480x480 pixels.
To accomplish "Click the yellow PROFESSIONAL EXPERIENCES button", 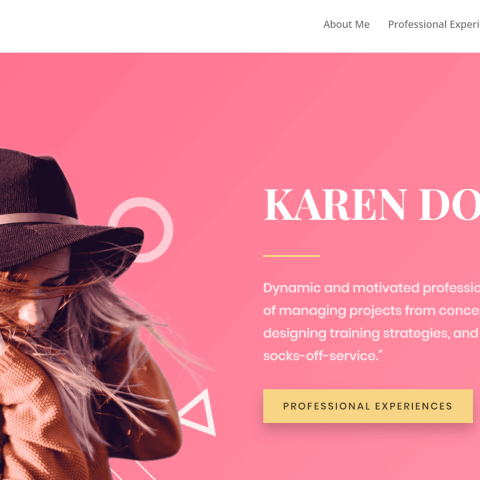I will [x=368, y=406].
